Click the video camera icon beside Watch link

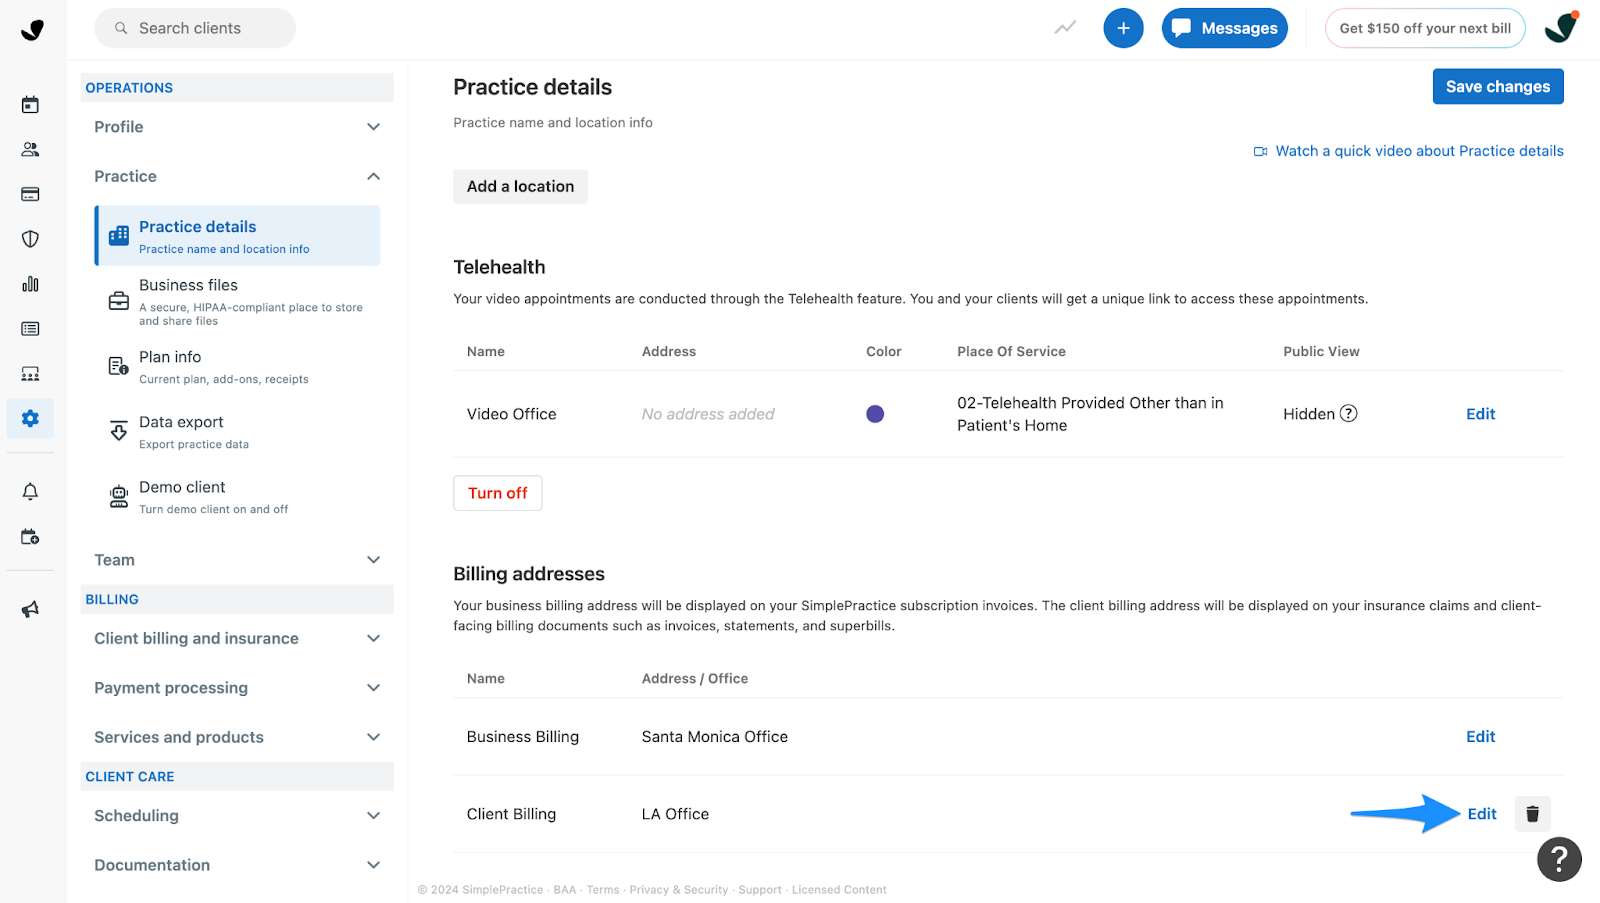[x=1260, y=152]
